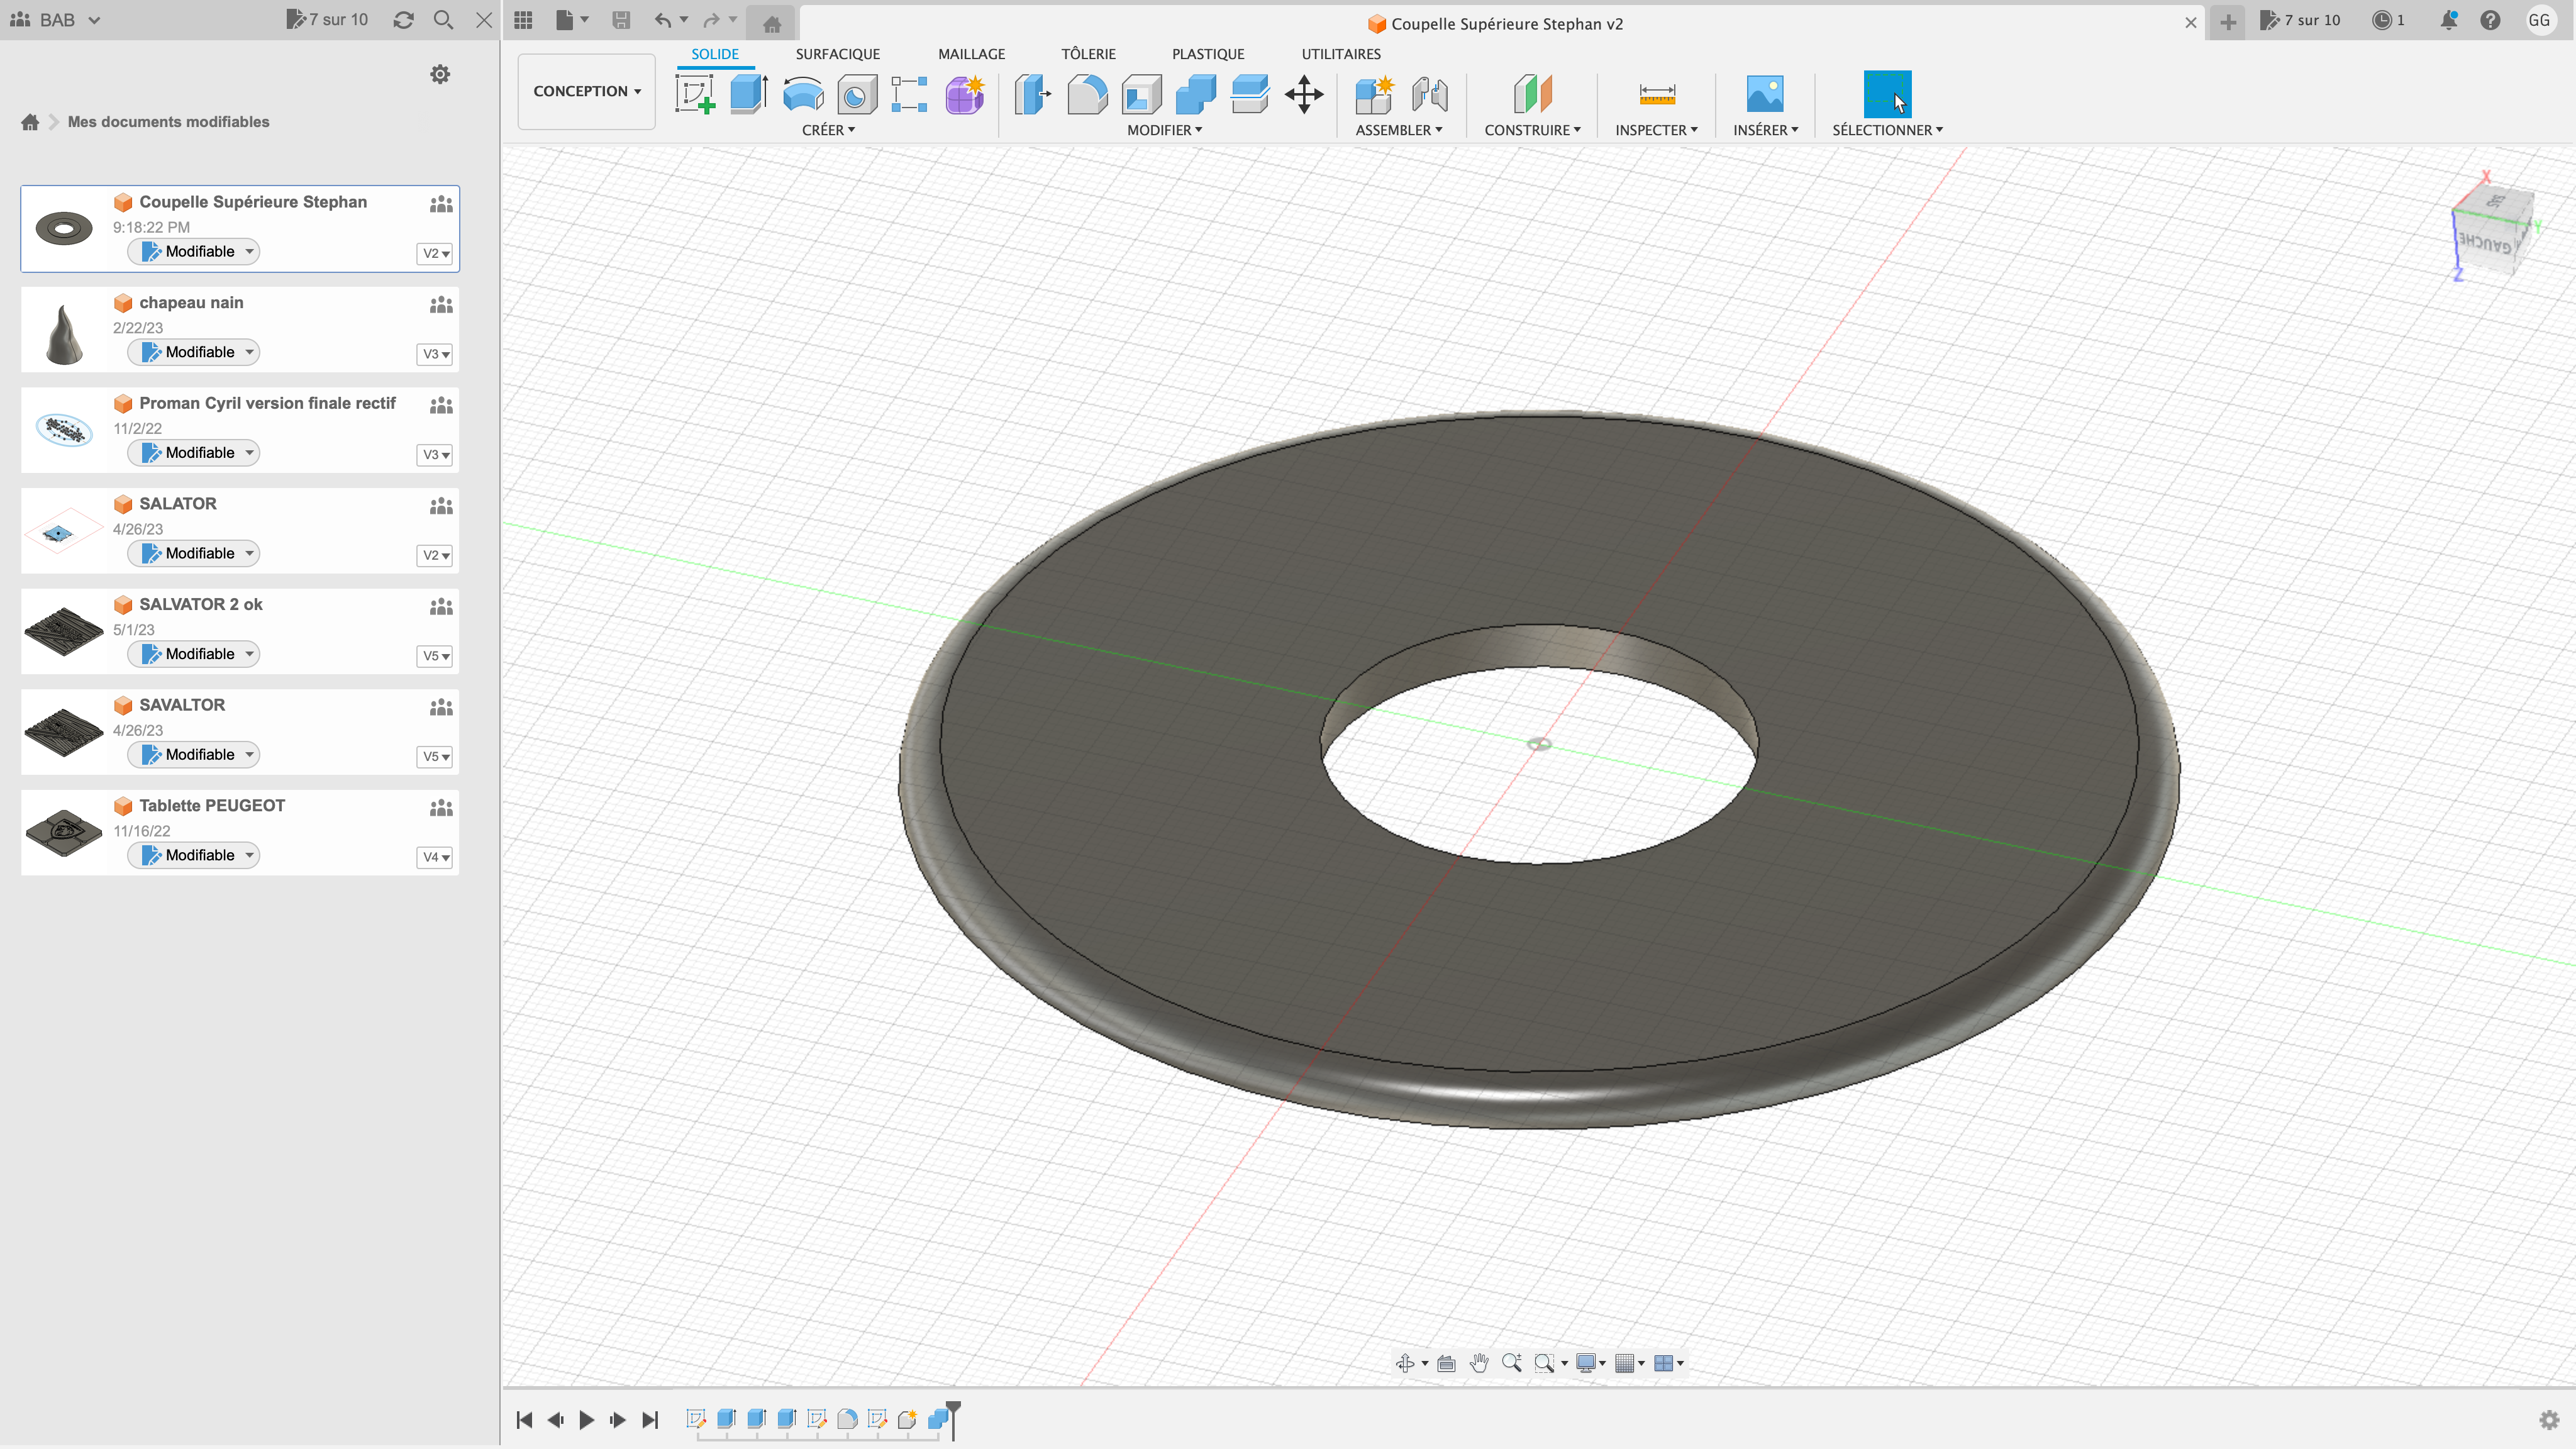
Task: Switch to the PLASTIQUE tab
Action: [x=1208, y=54]
